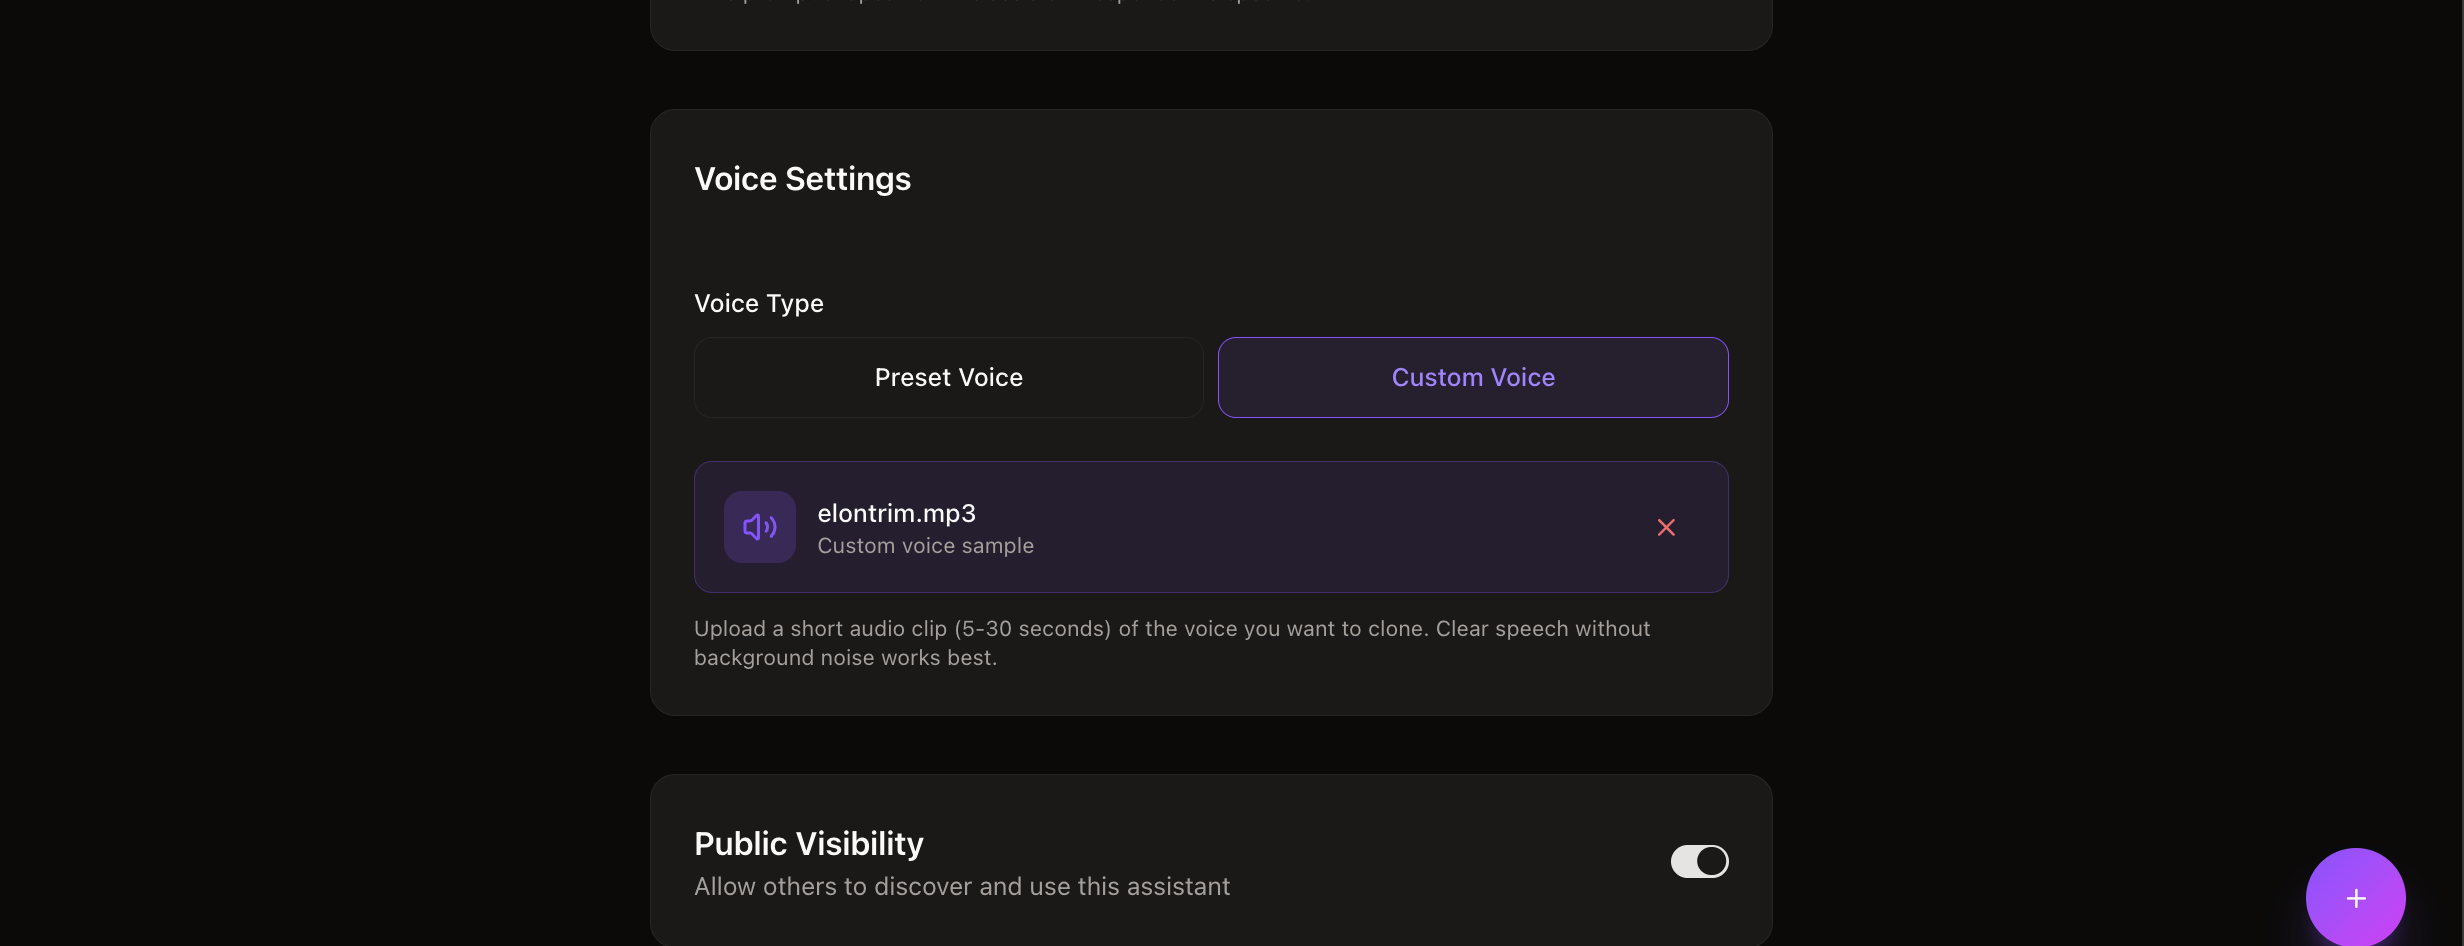Click the Voice Type label
The height and width of the screenshot is (946, 2464).
[x=758, y=303]
